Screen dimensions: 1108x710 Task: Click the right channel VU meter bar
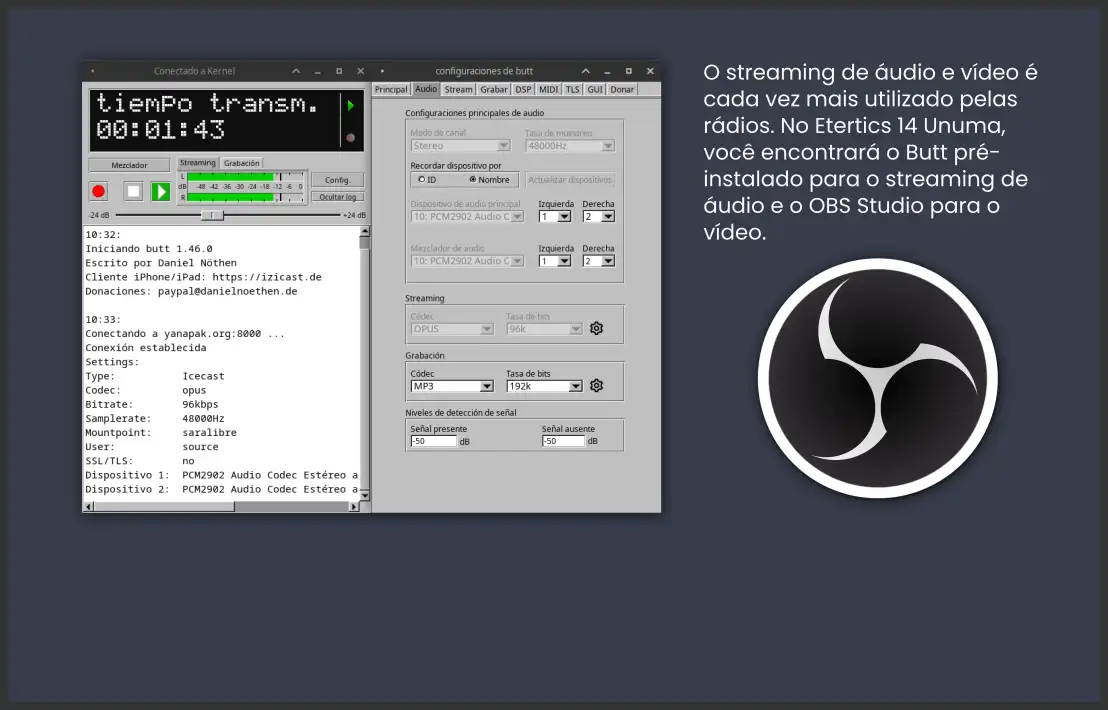tap(245, 198)
